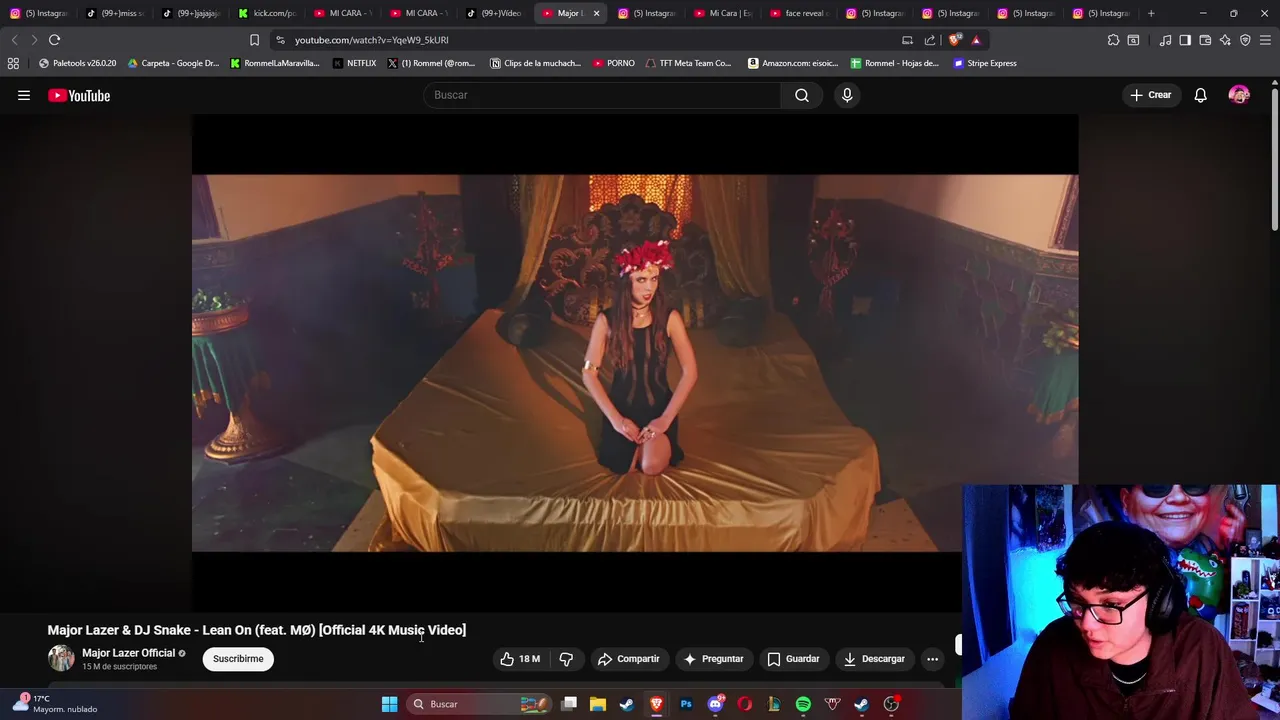Click the Descargar button
The width and height of the screenshot is (1280, 720).
[874, 659]
